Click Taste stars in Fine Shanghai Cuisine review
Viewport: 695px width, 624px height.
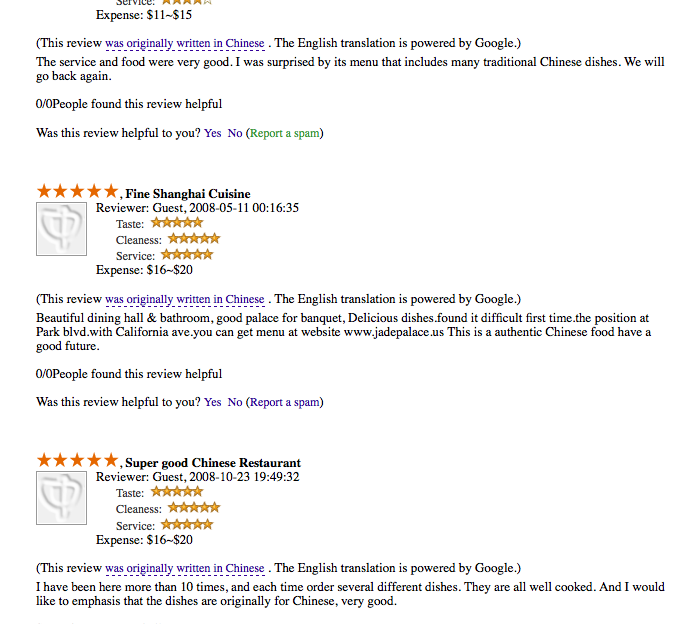click(x=177, y=222)
